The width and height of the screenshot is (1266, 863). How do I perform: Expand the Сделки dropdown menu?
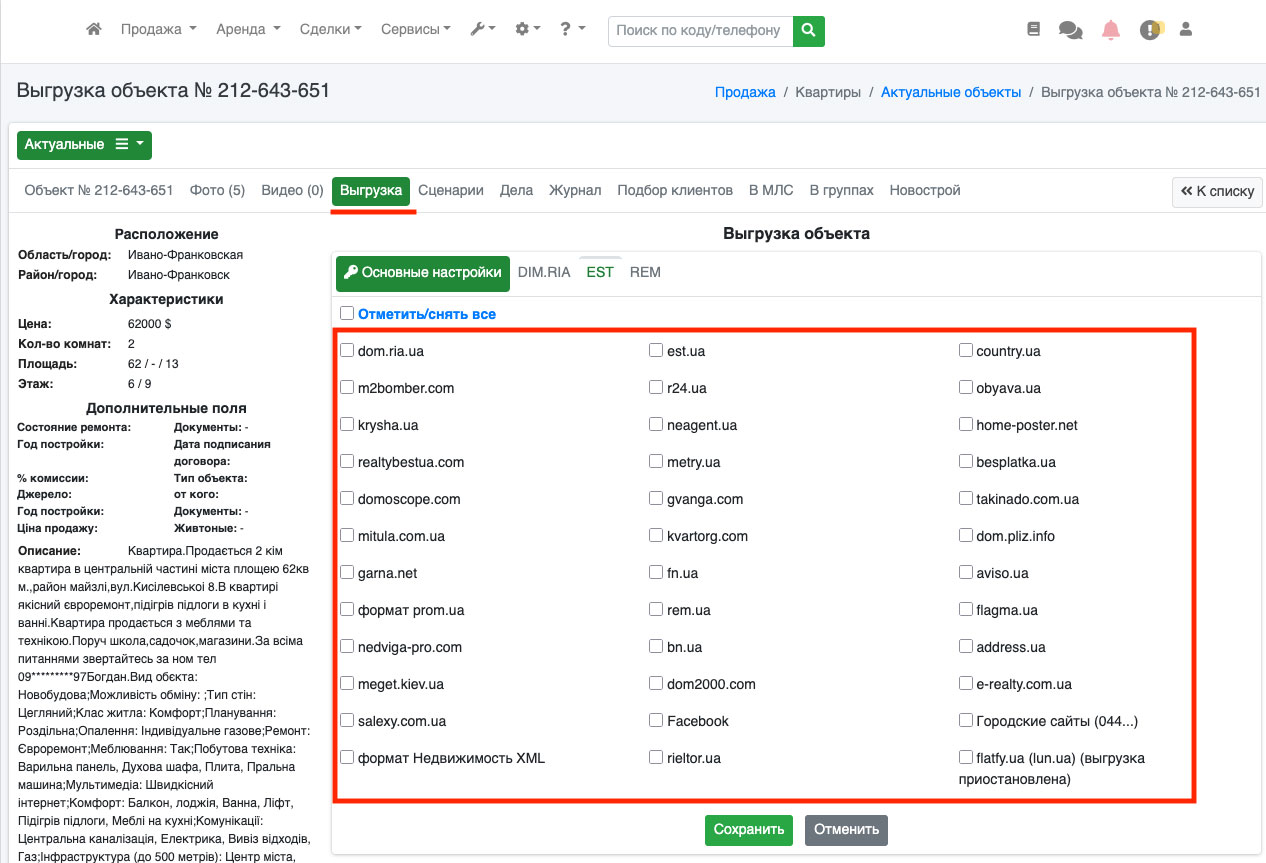331,30
